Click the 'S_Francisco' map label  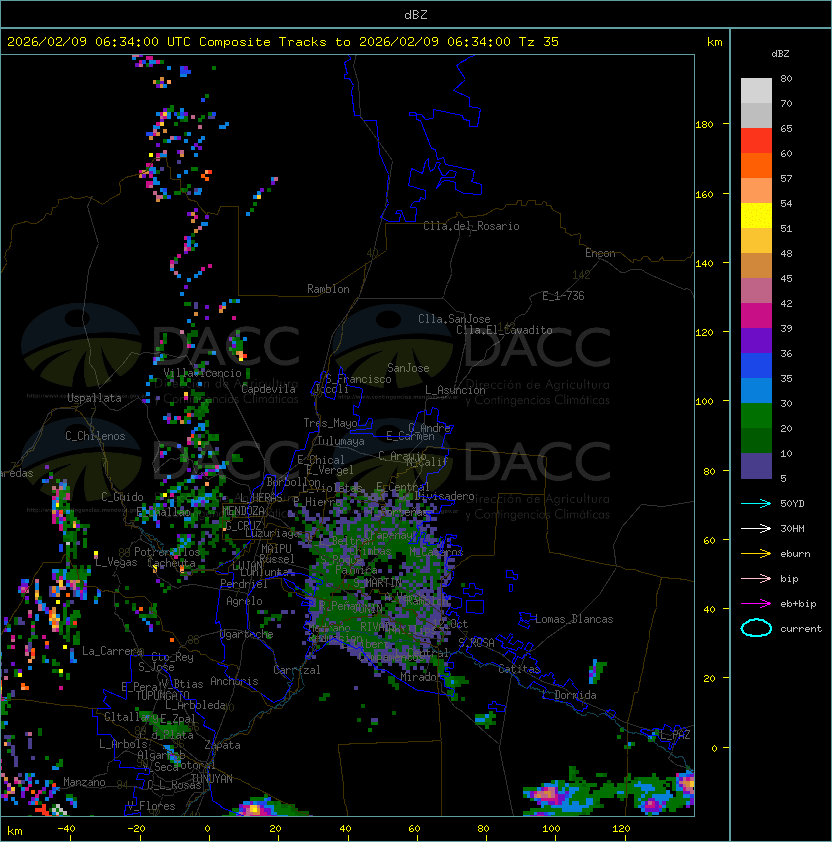coord(358,379)
